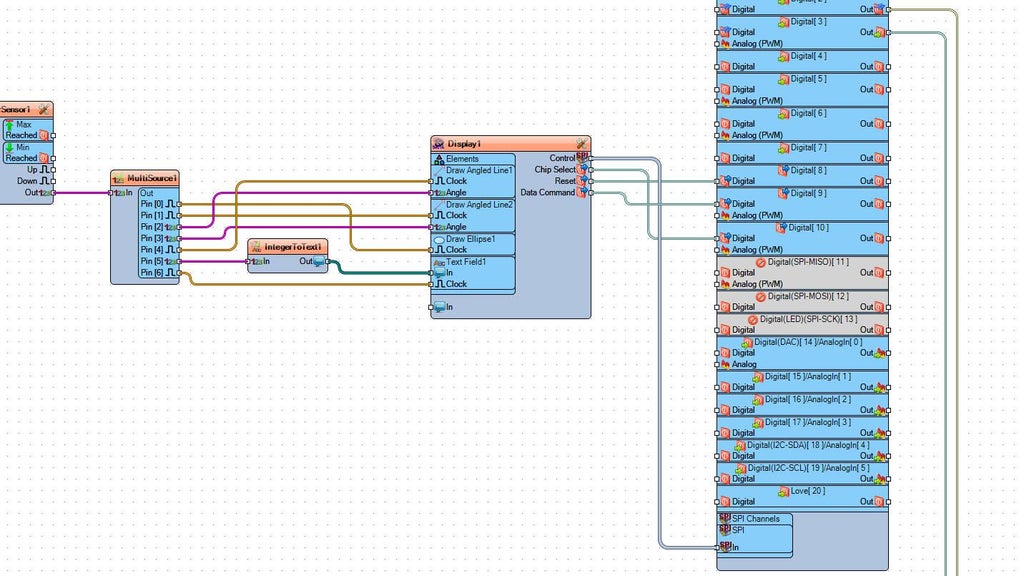Image resolution: width=1024 pixels, height=576 pixels.
Task: Select MultiSource1 Pin [0] output
Action: [179, 204]
